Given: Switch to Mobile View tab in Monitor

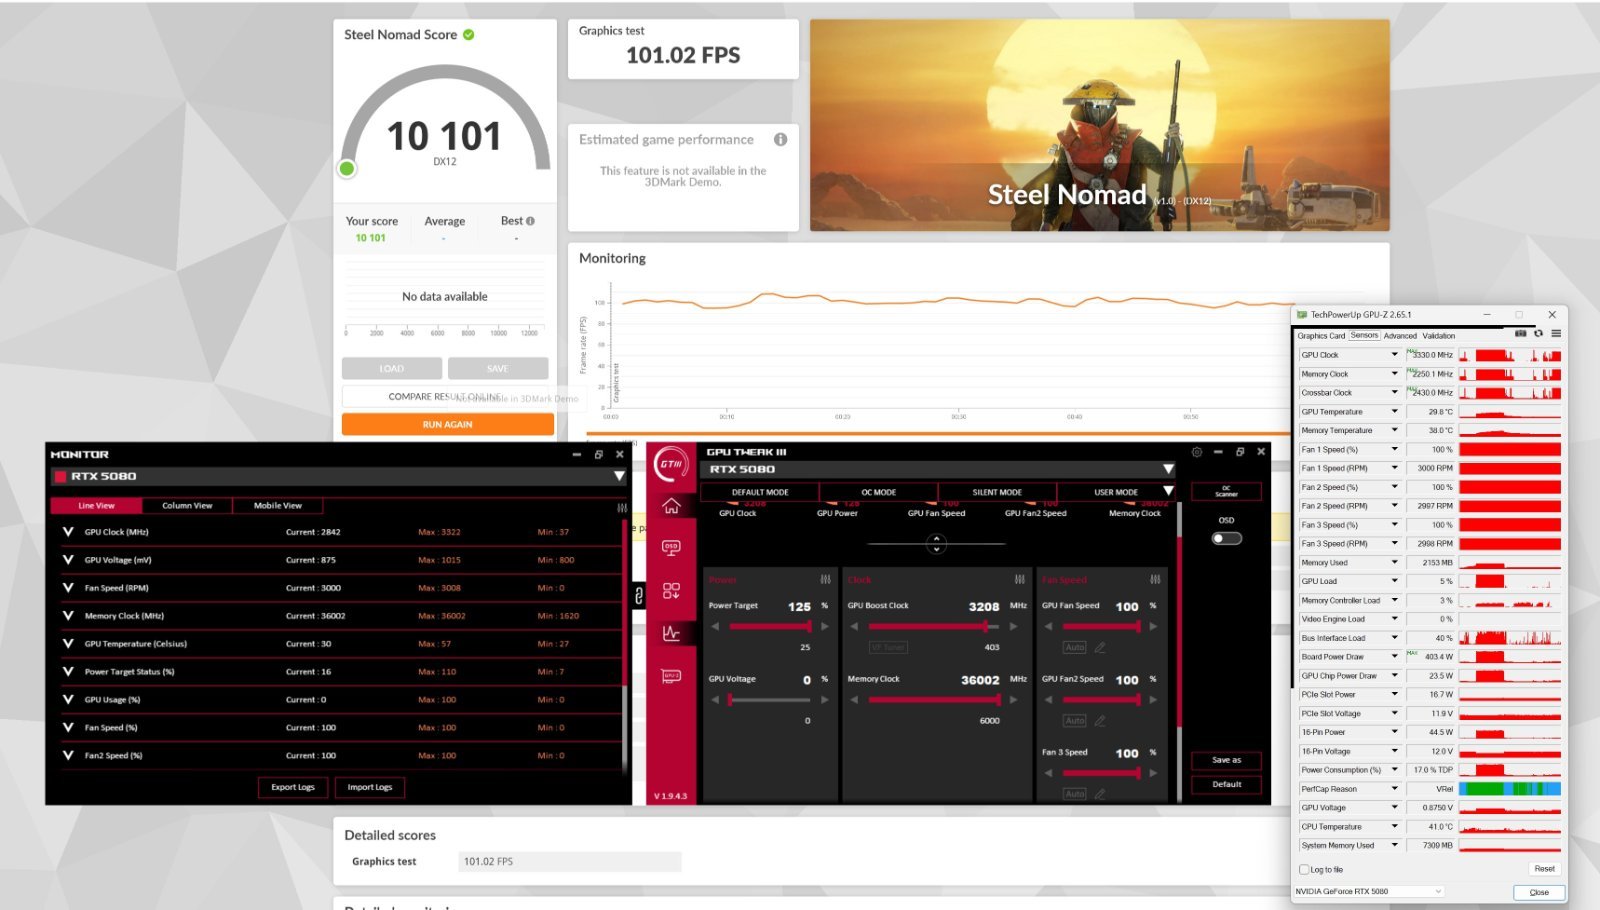Looking at the screenshot, I should (x=278, y=506).
